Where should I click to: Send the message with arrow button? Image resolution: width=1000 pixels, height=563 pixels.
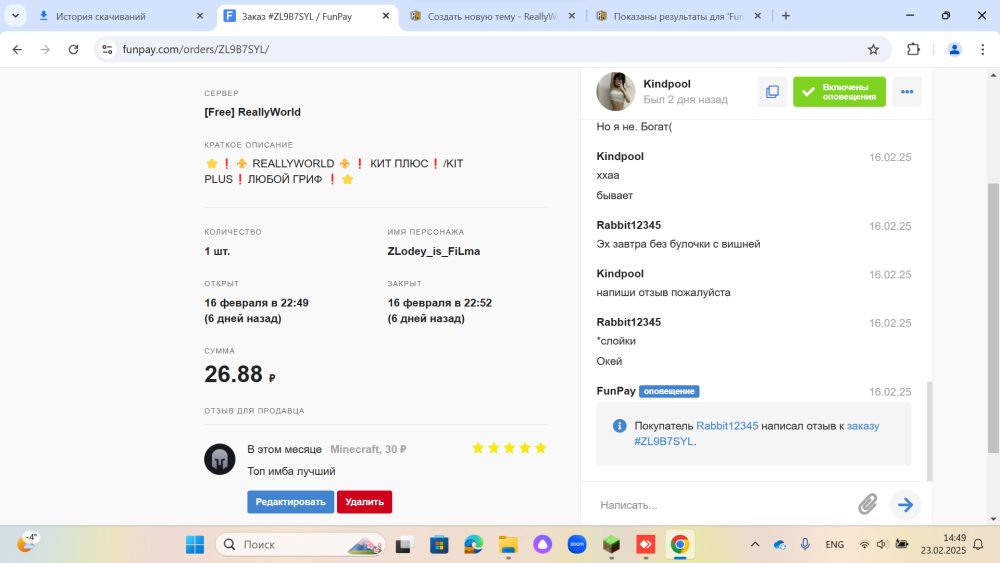coord(906,505)
